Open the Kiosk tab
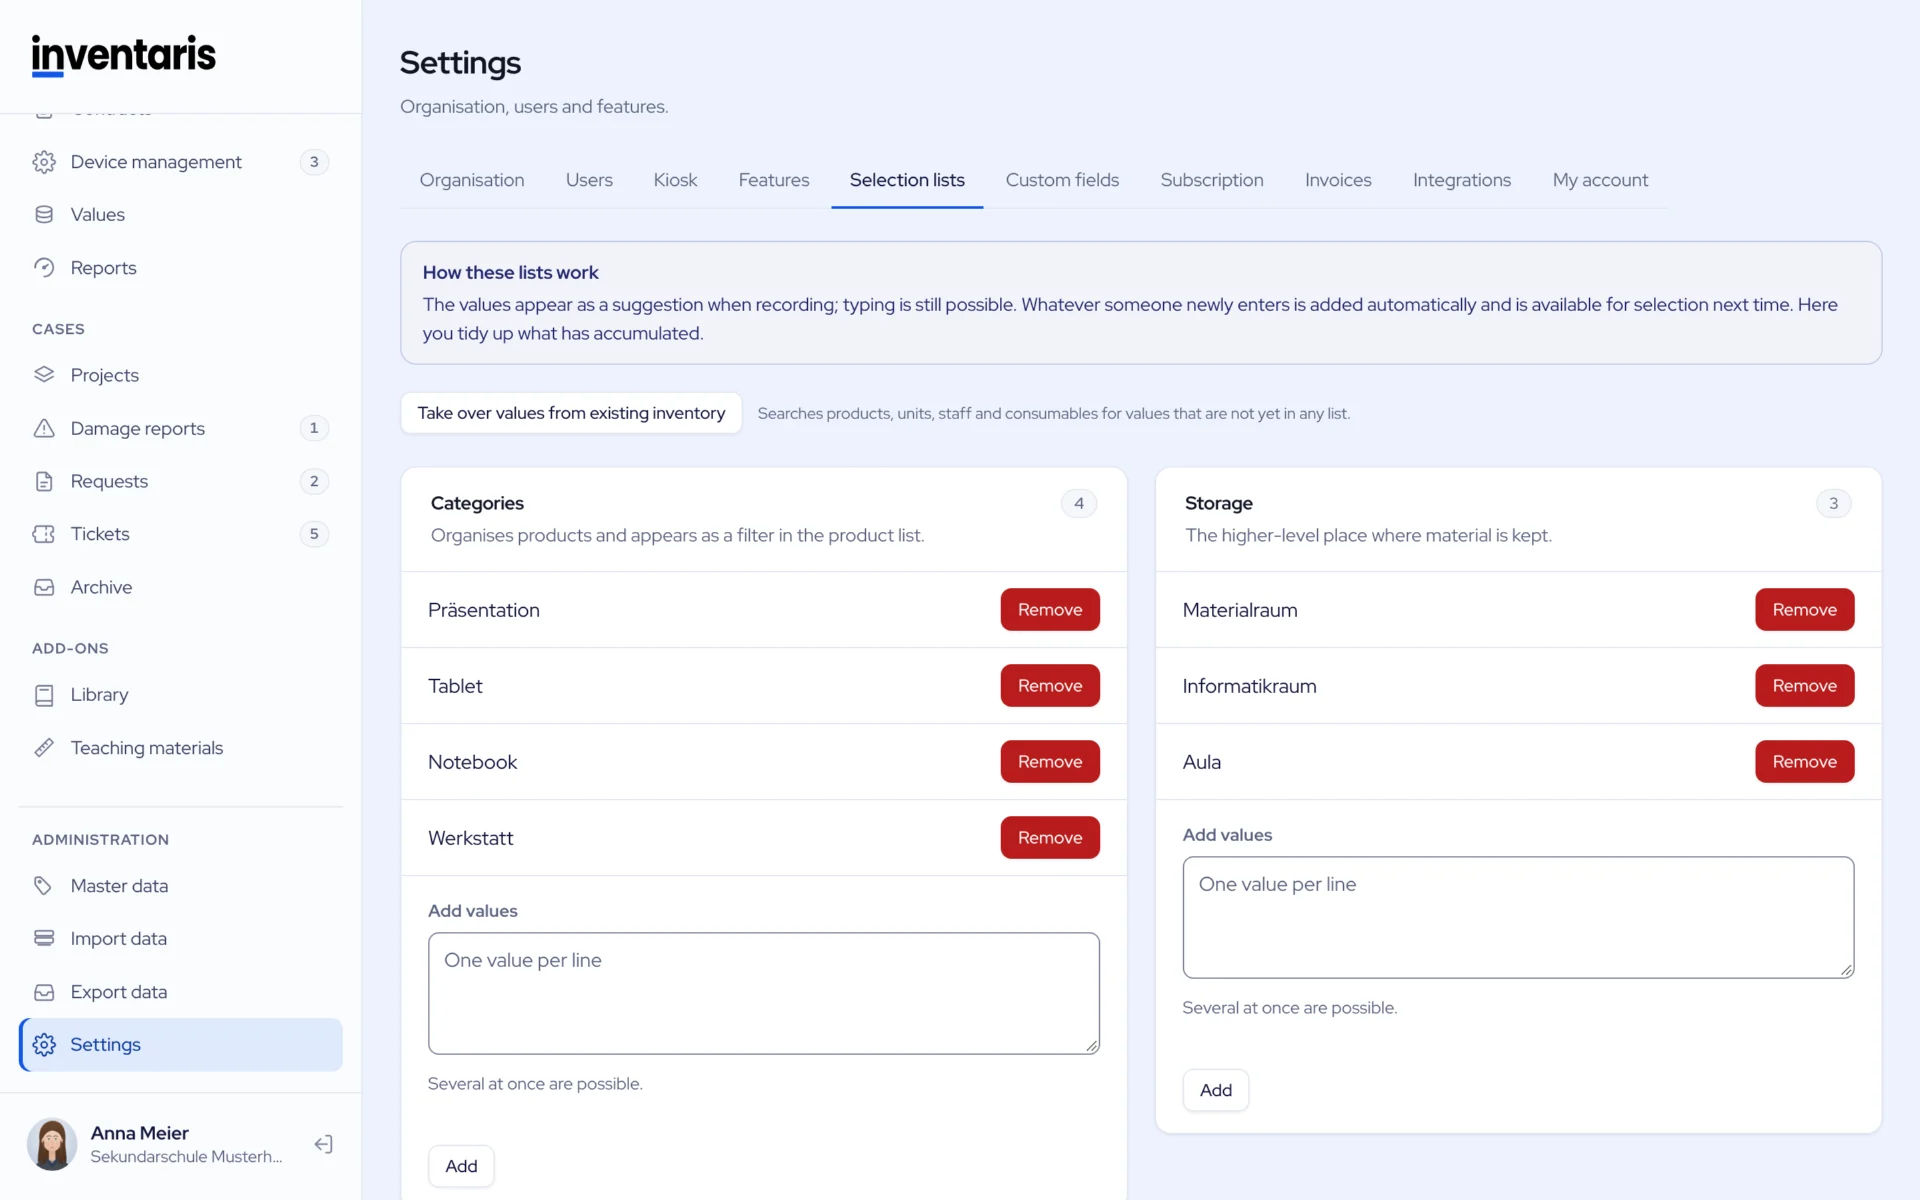 (x=675, y=180)
